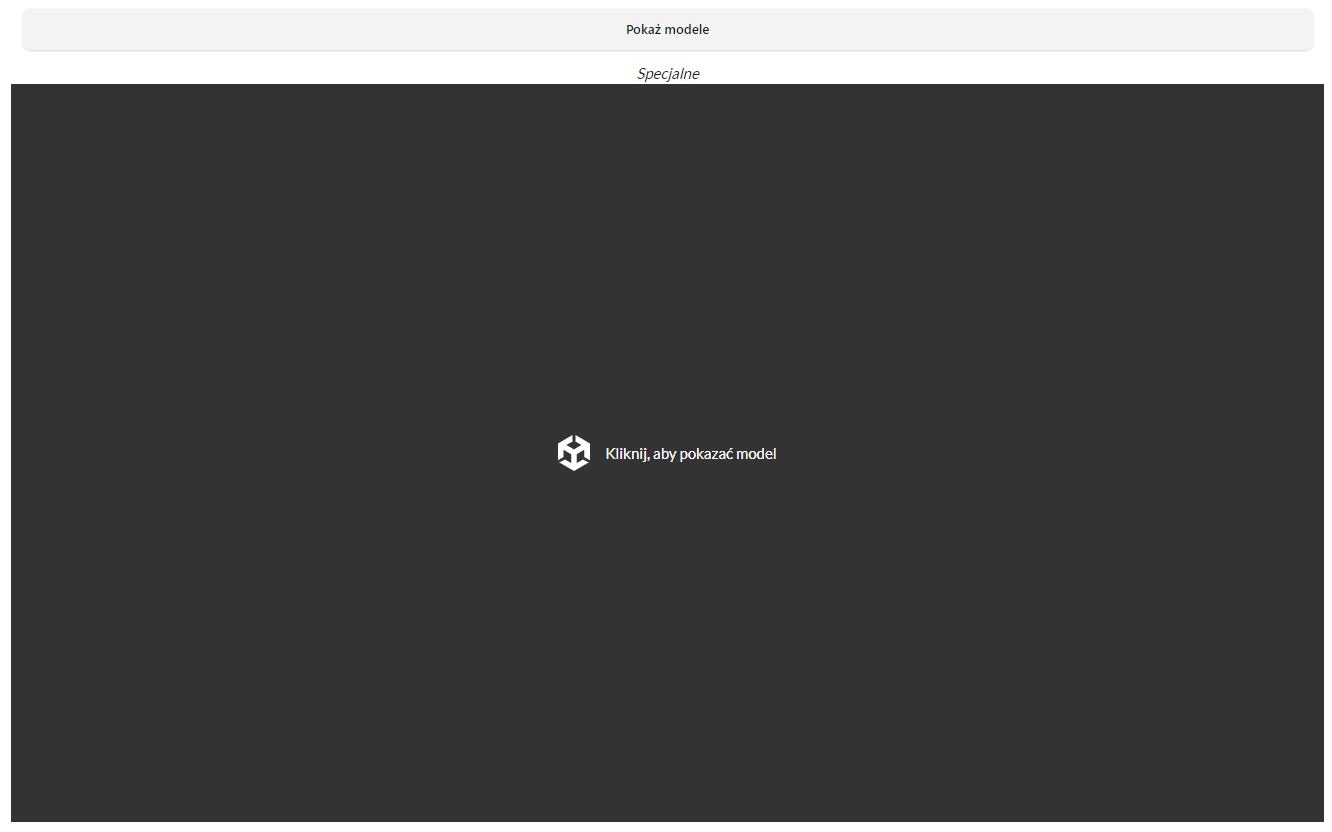
Task: Click the word 'modele' in the top bar
Action: tap(688, 30)
